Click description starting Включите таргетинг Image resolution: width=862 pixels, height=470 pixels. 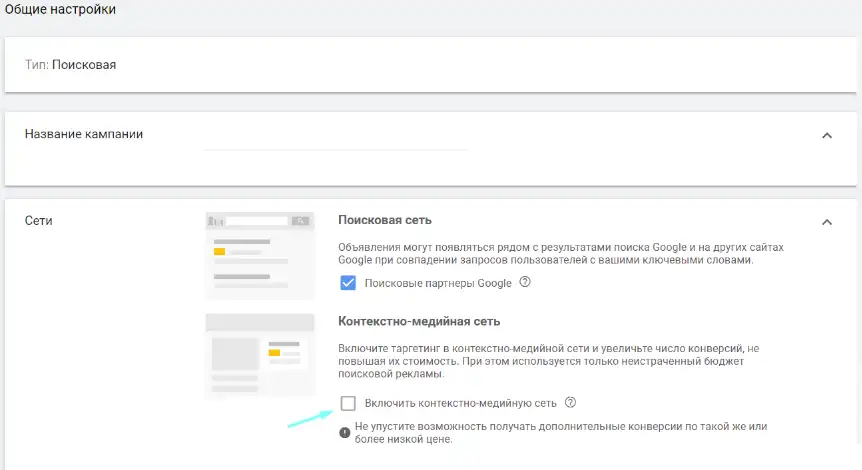549,361
